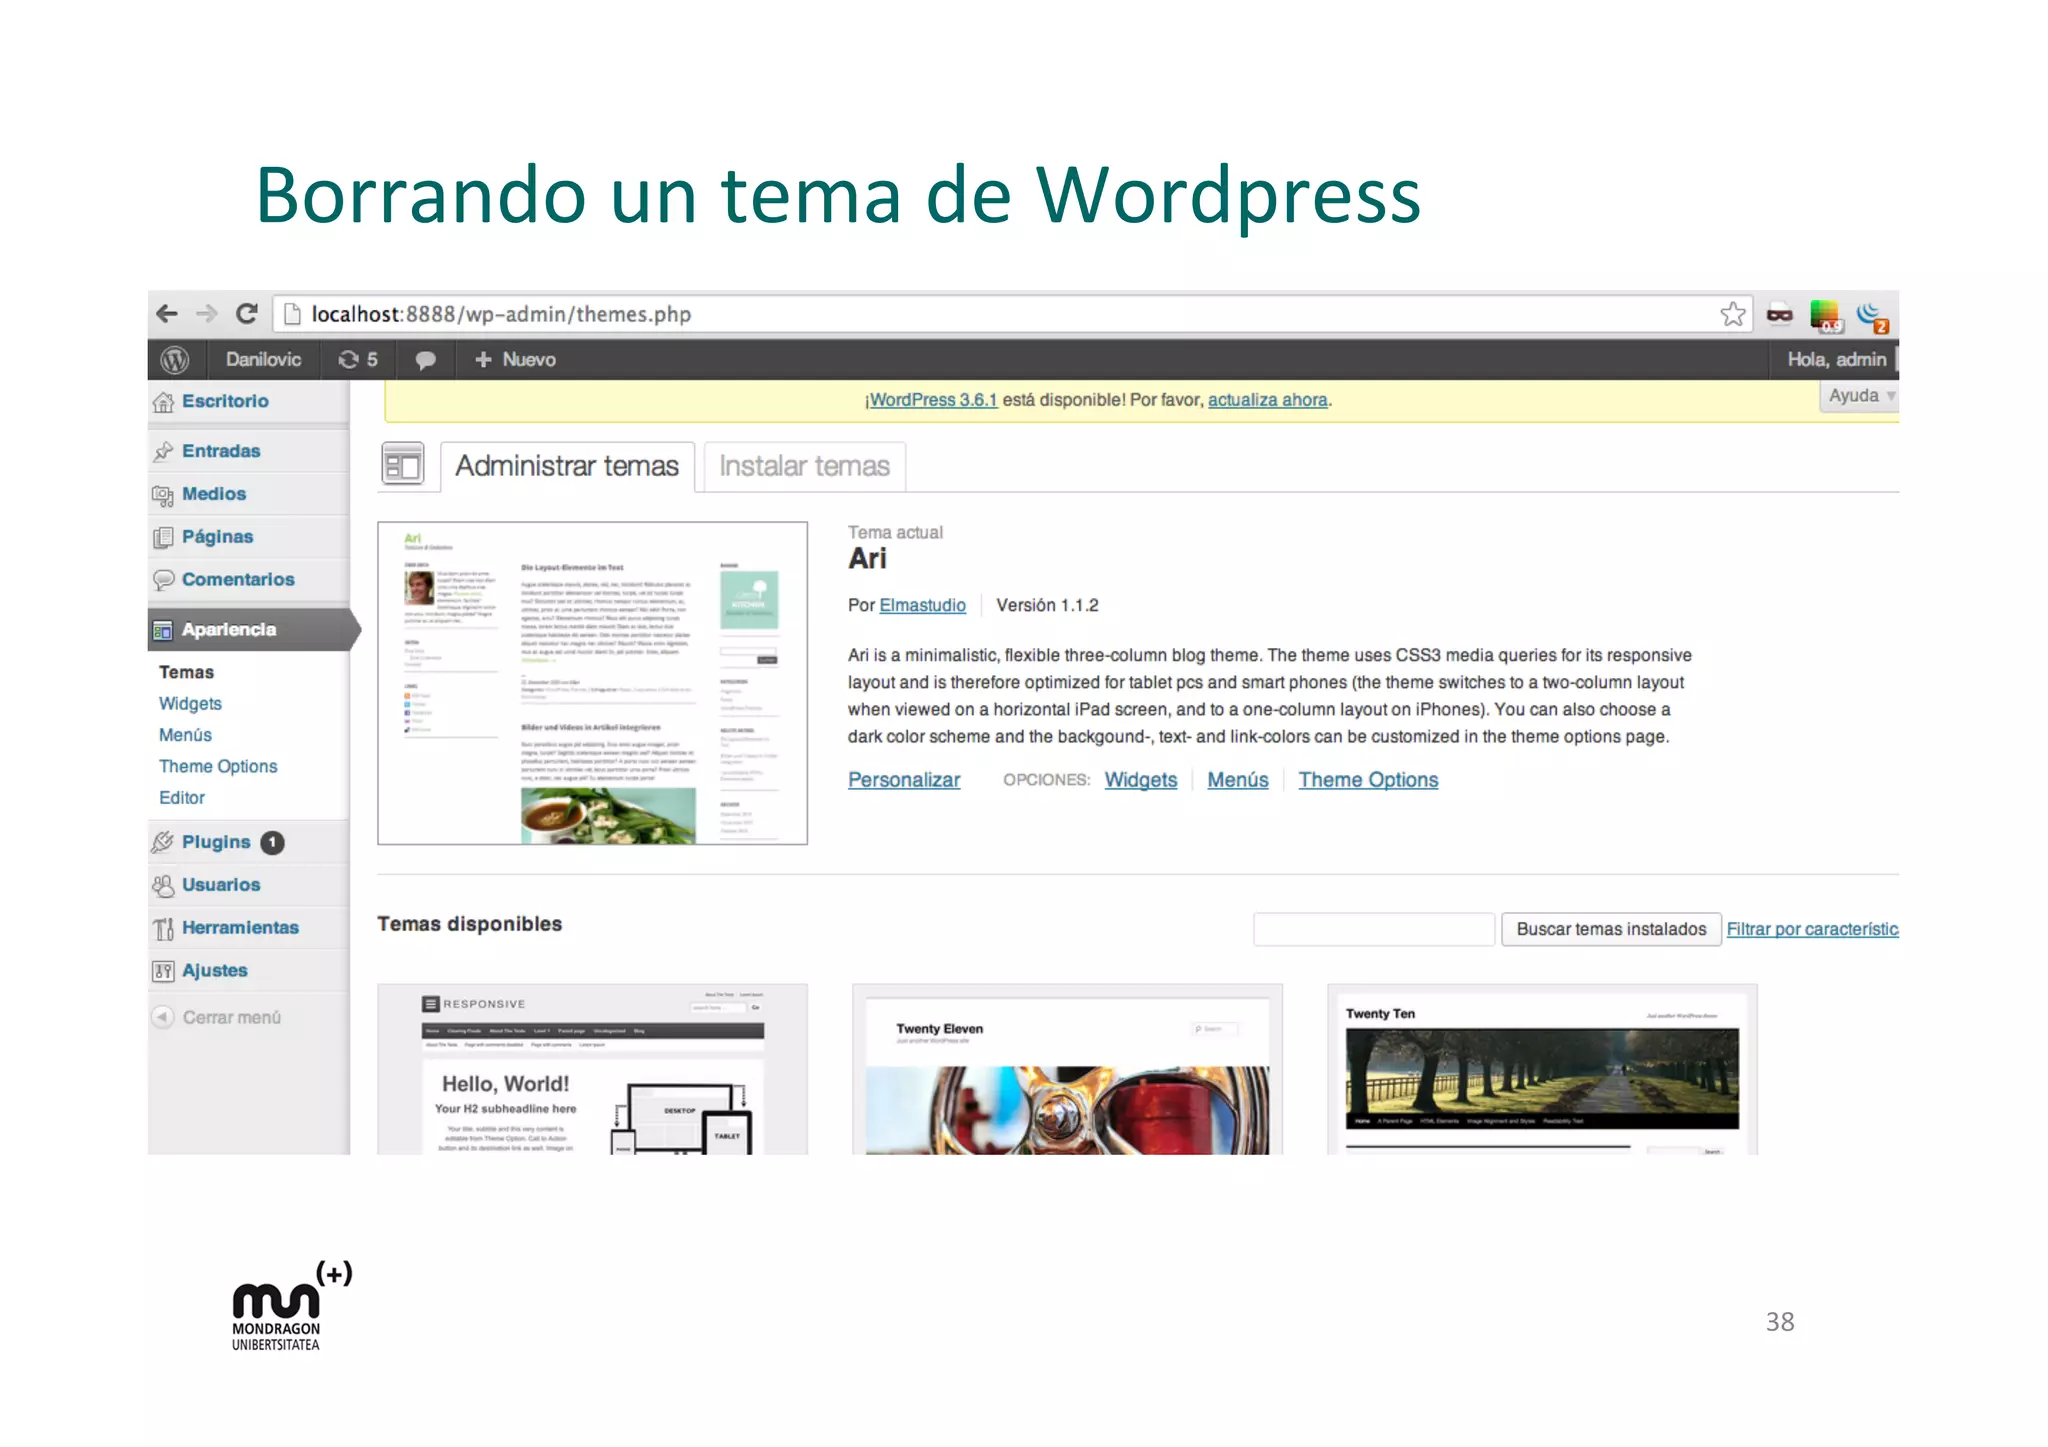This screenshot has width=2048, height=1447.
Task: Switch to the Instalar temas tab
Action: (804, 467)
